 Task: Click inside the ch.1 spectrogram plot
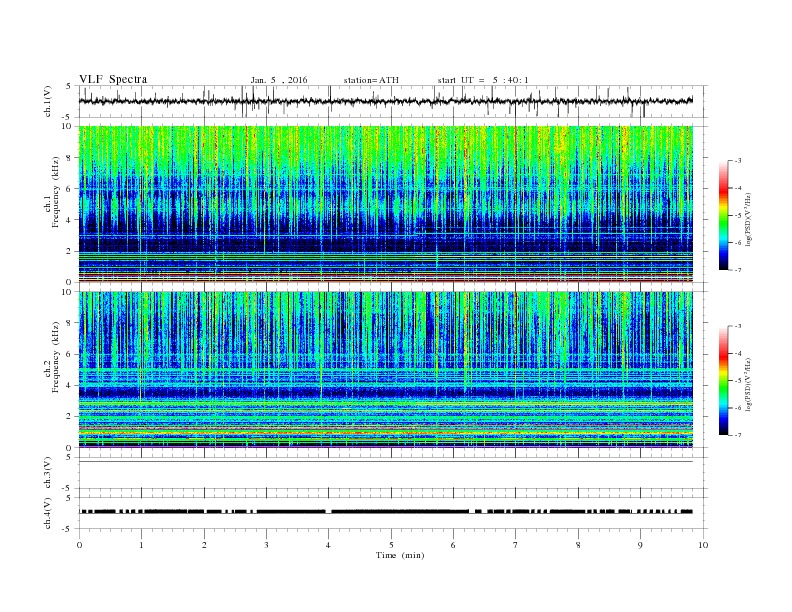(x=386, y=204)
